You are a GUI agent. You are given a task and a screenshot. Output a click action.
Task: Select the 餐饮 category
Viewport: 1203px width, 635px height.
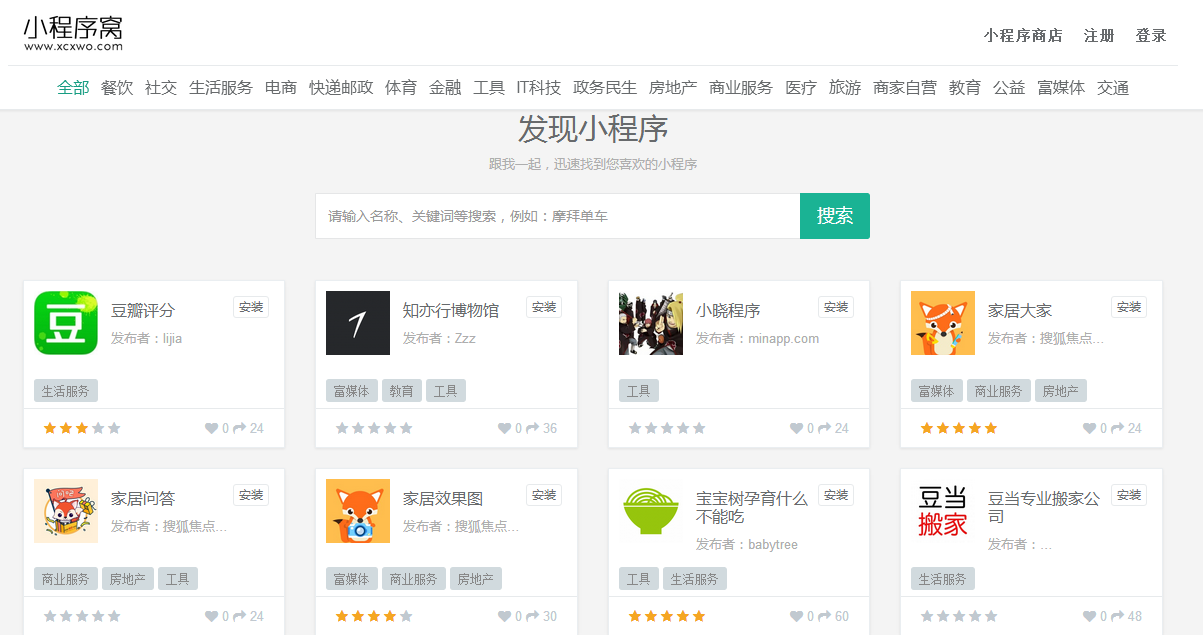coord(117,88)
